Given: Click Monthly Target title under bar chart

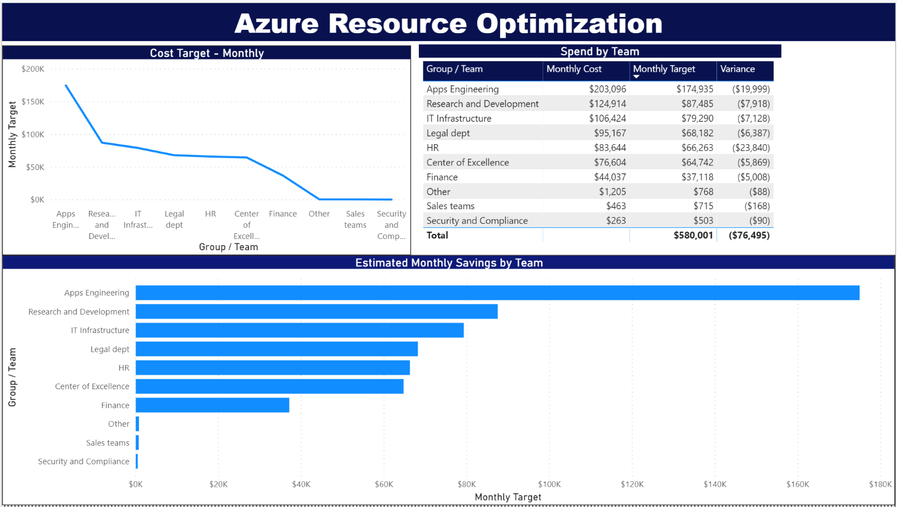Looking at the screenshot, I should click(x=508, y=497).
